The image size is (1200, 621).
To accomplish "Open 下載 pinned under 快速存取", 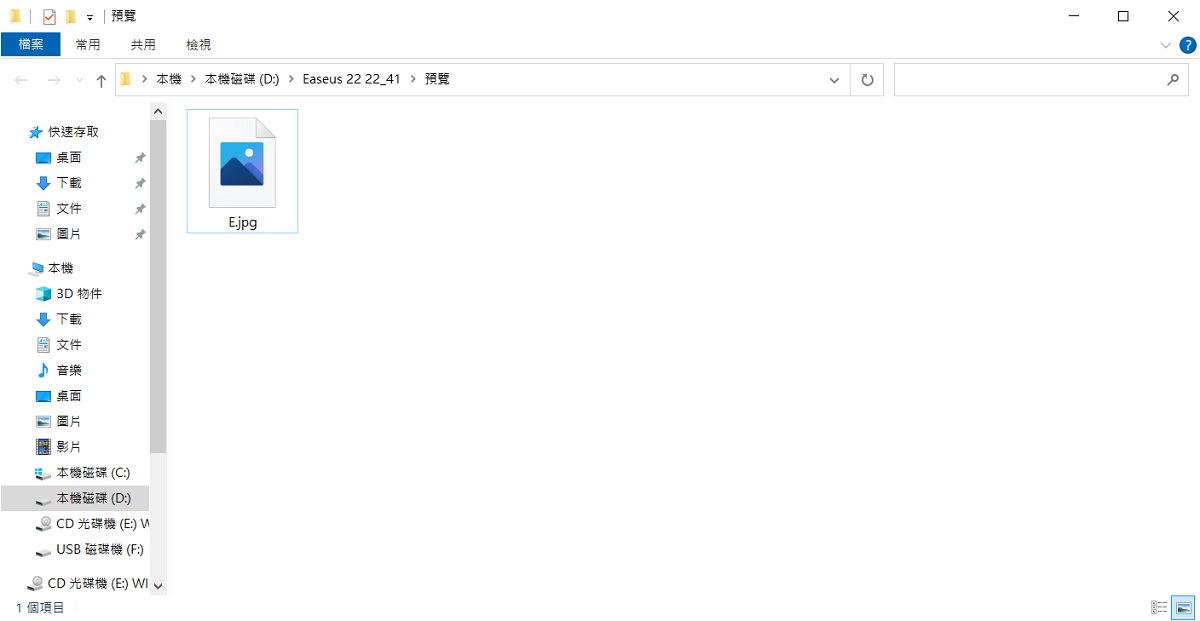I will 69,183.
